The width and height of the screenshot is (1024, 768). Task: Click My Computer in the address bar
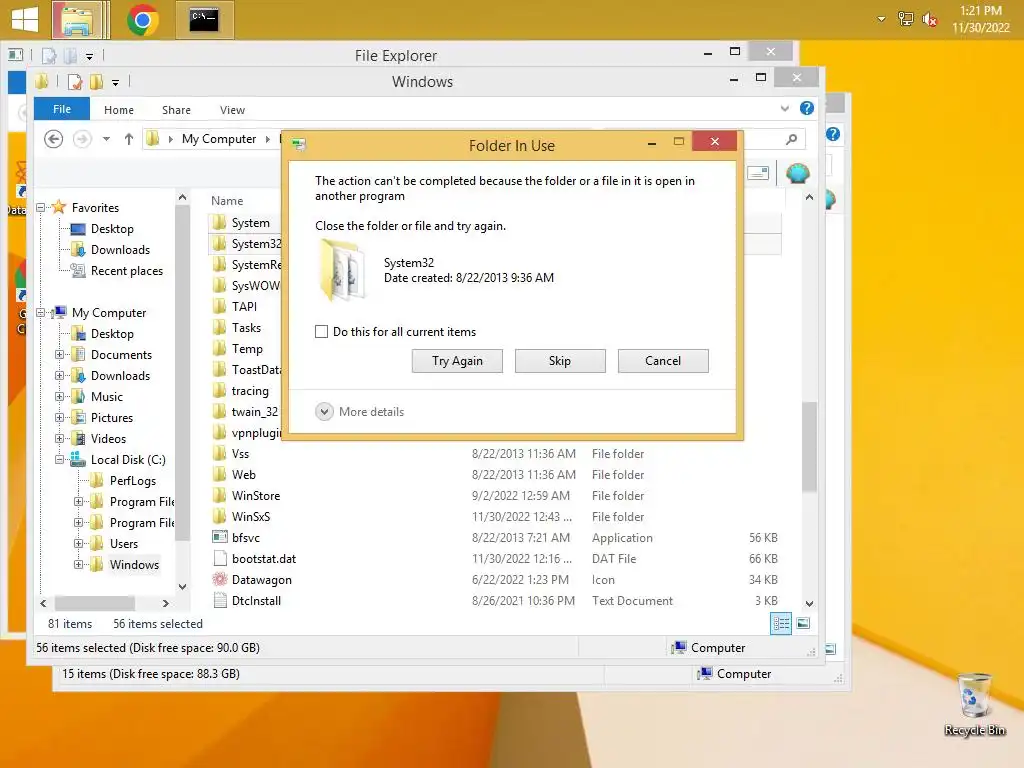219,138
